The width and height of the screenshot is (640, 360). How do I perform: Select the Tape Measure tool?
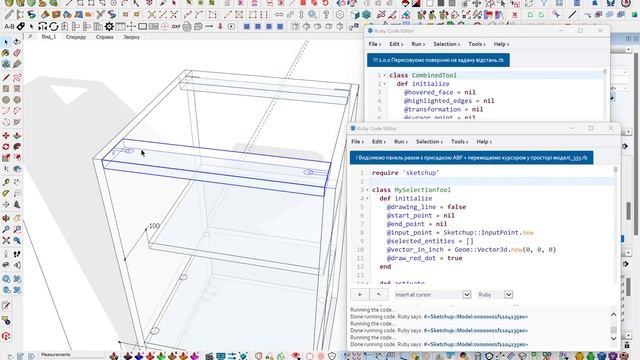(x=6, y=182)
